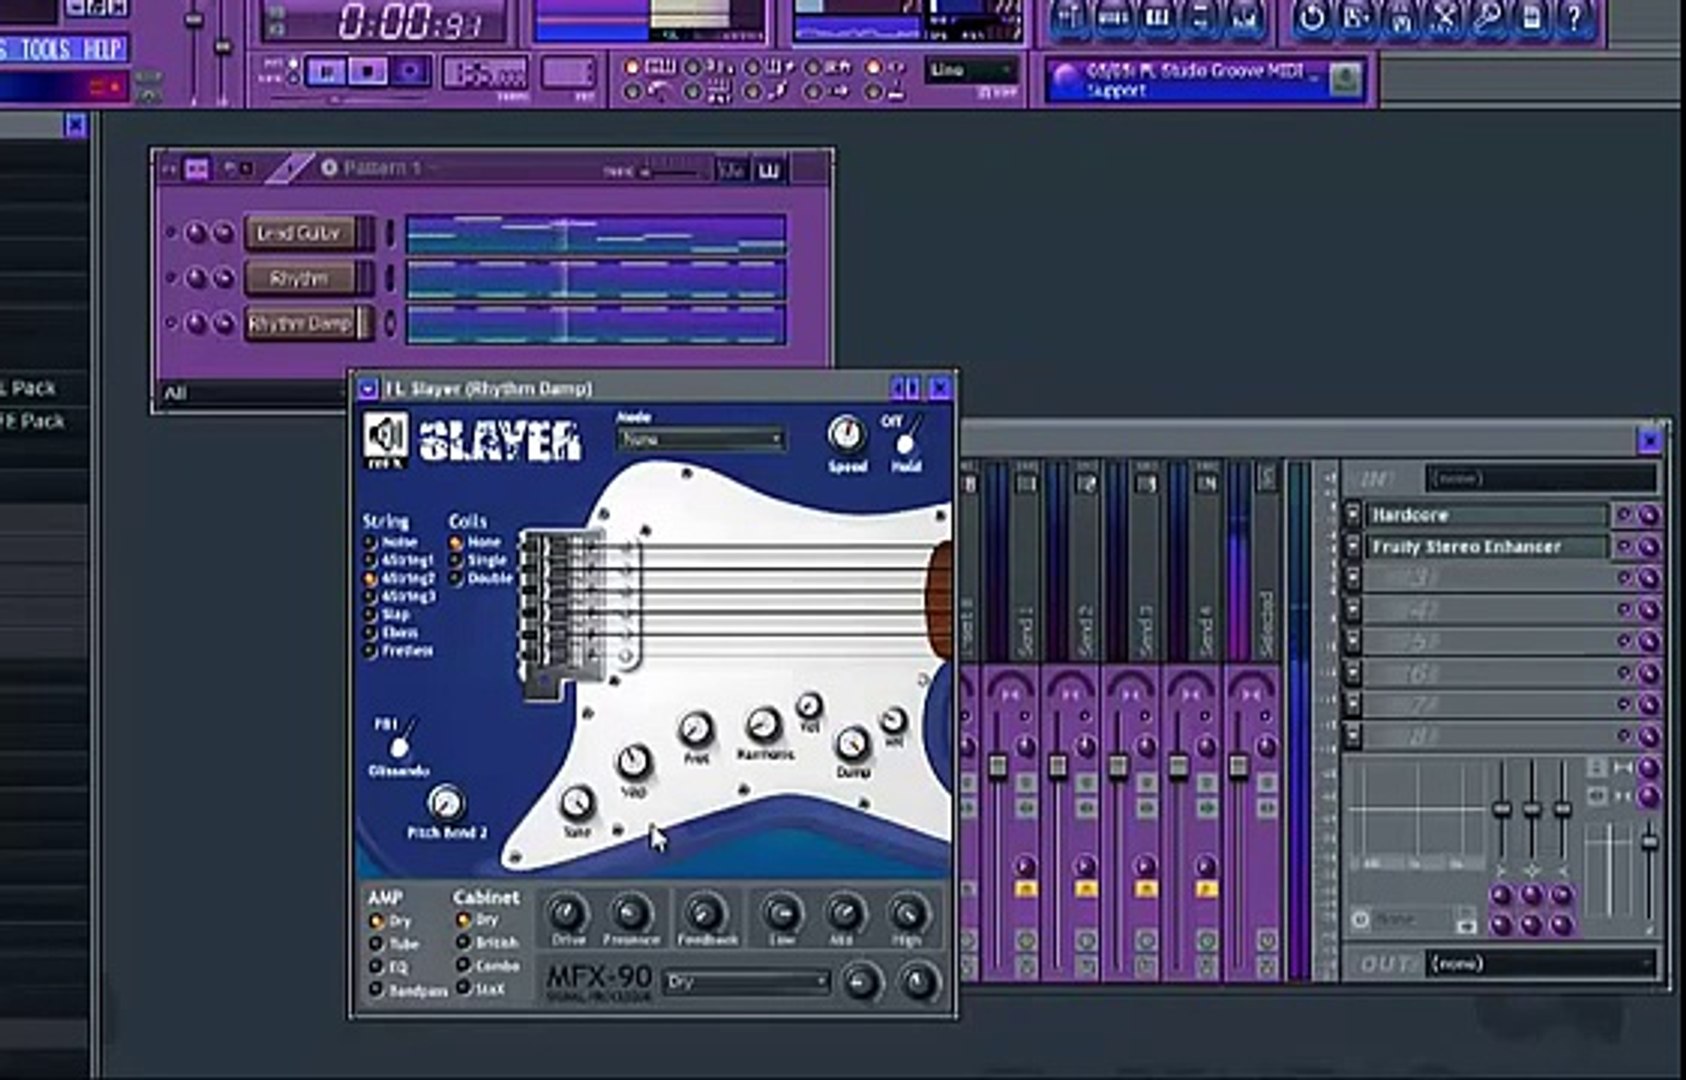The image size is (1686, 1080).
Task: Click the Damp knob on the guitar
Action: click(x=851, y=744)
